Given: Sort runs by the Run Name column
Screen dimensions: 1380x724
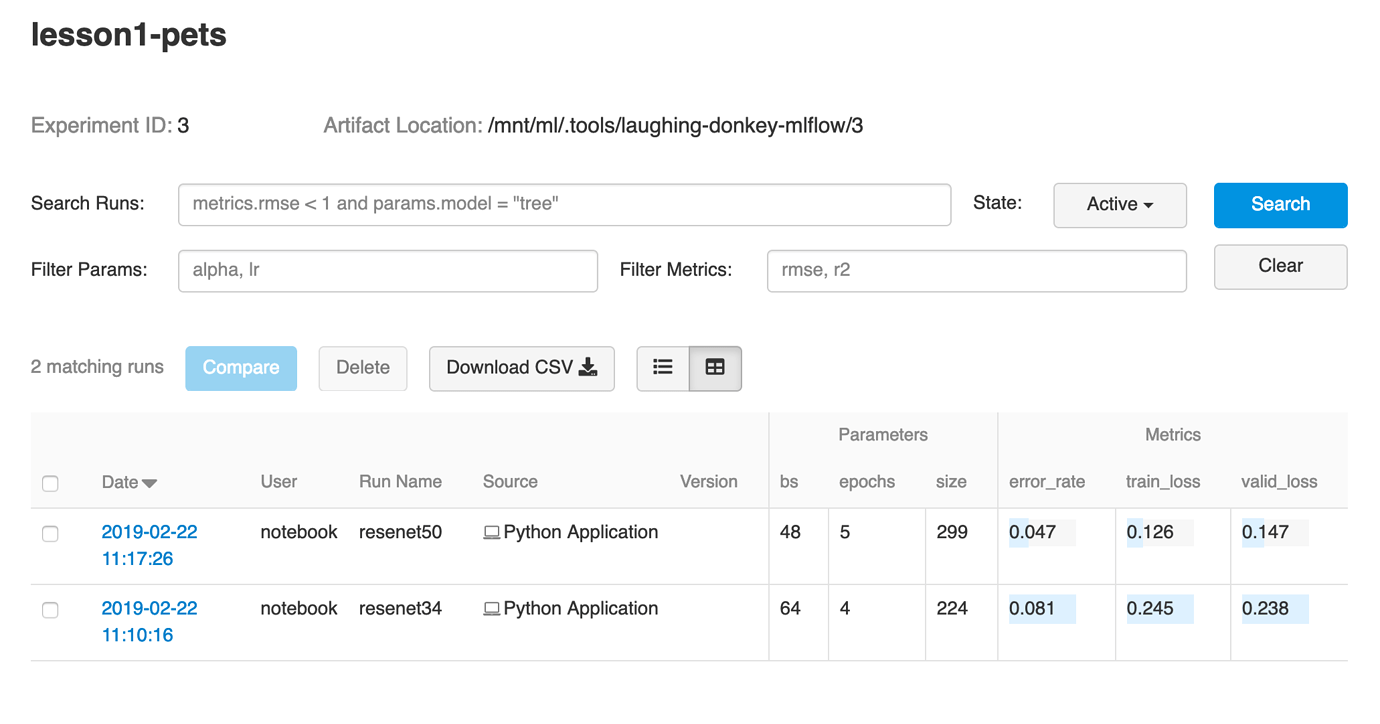Looking at the screenshot, I should click(x=400, y=481).
